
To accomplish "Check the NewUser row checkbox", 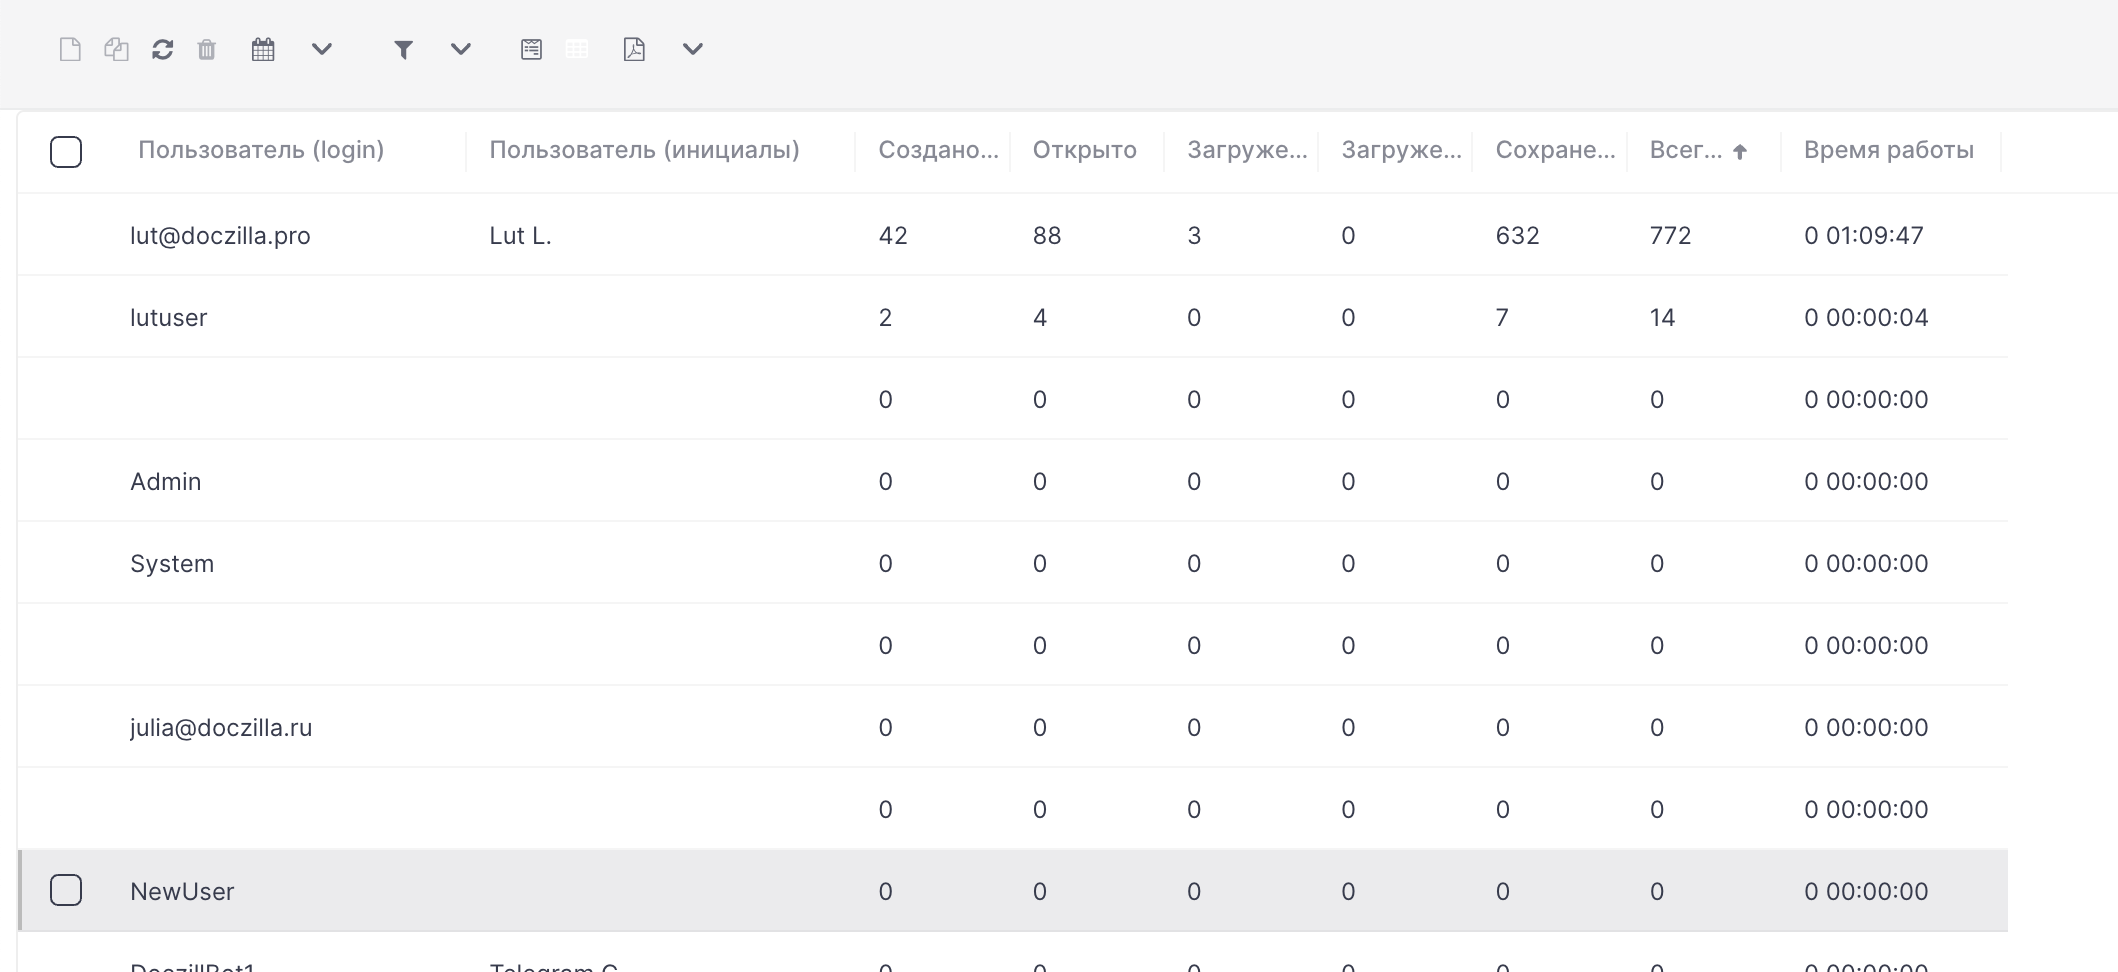I will 66,890.
